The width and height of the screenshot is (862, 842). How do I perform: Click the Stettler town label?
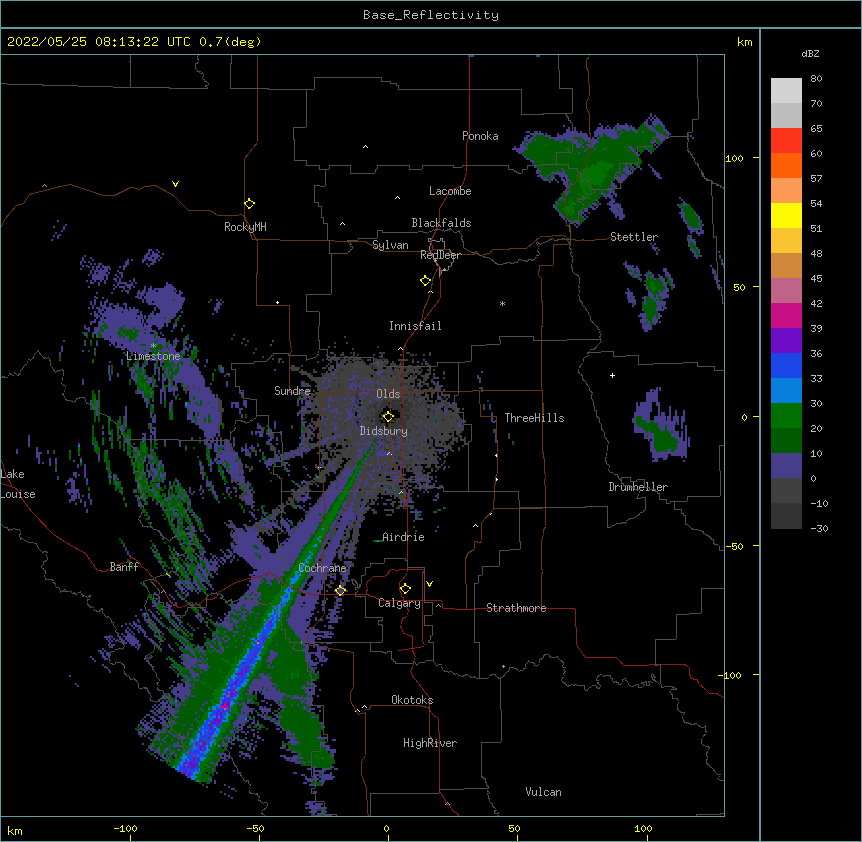(633, 237)
